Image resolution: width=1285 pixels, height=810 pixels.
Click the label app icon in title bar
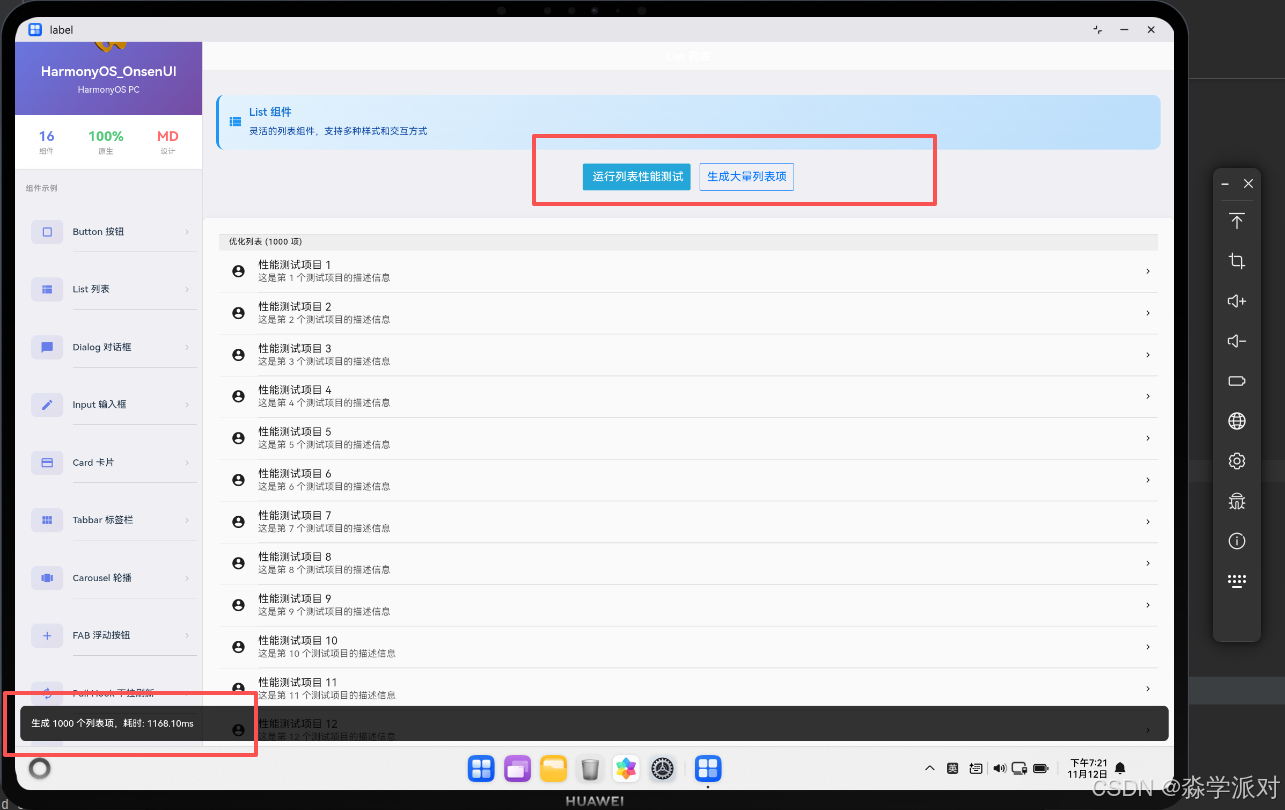pyautogui.click(x=36, y=30)
